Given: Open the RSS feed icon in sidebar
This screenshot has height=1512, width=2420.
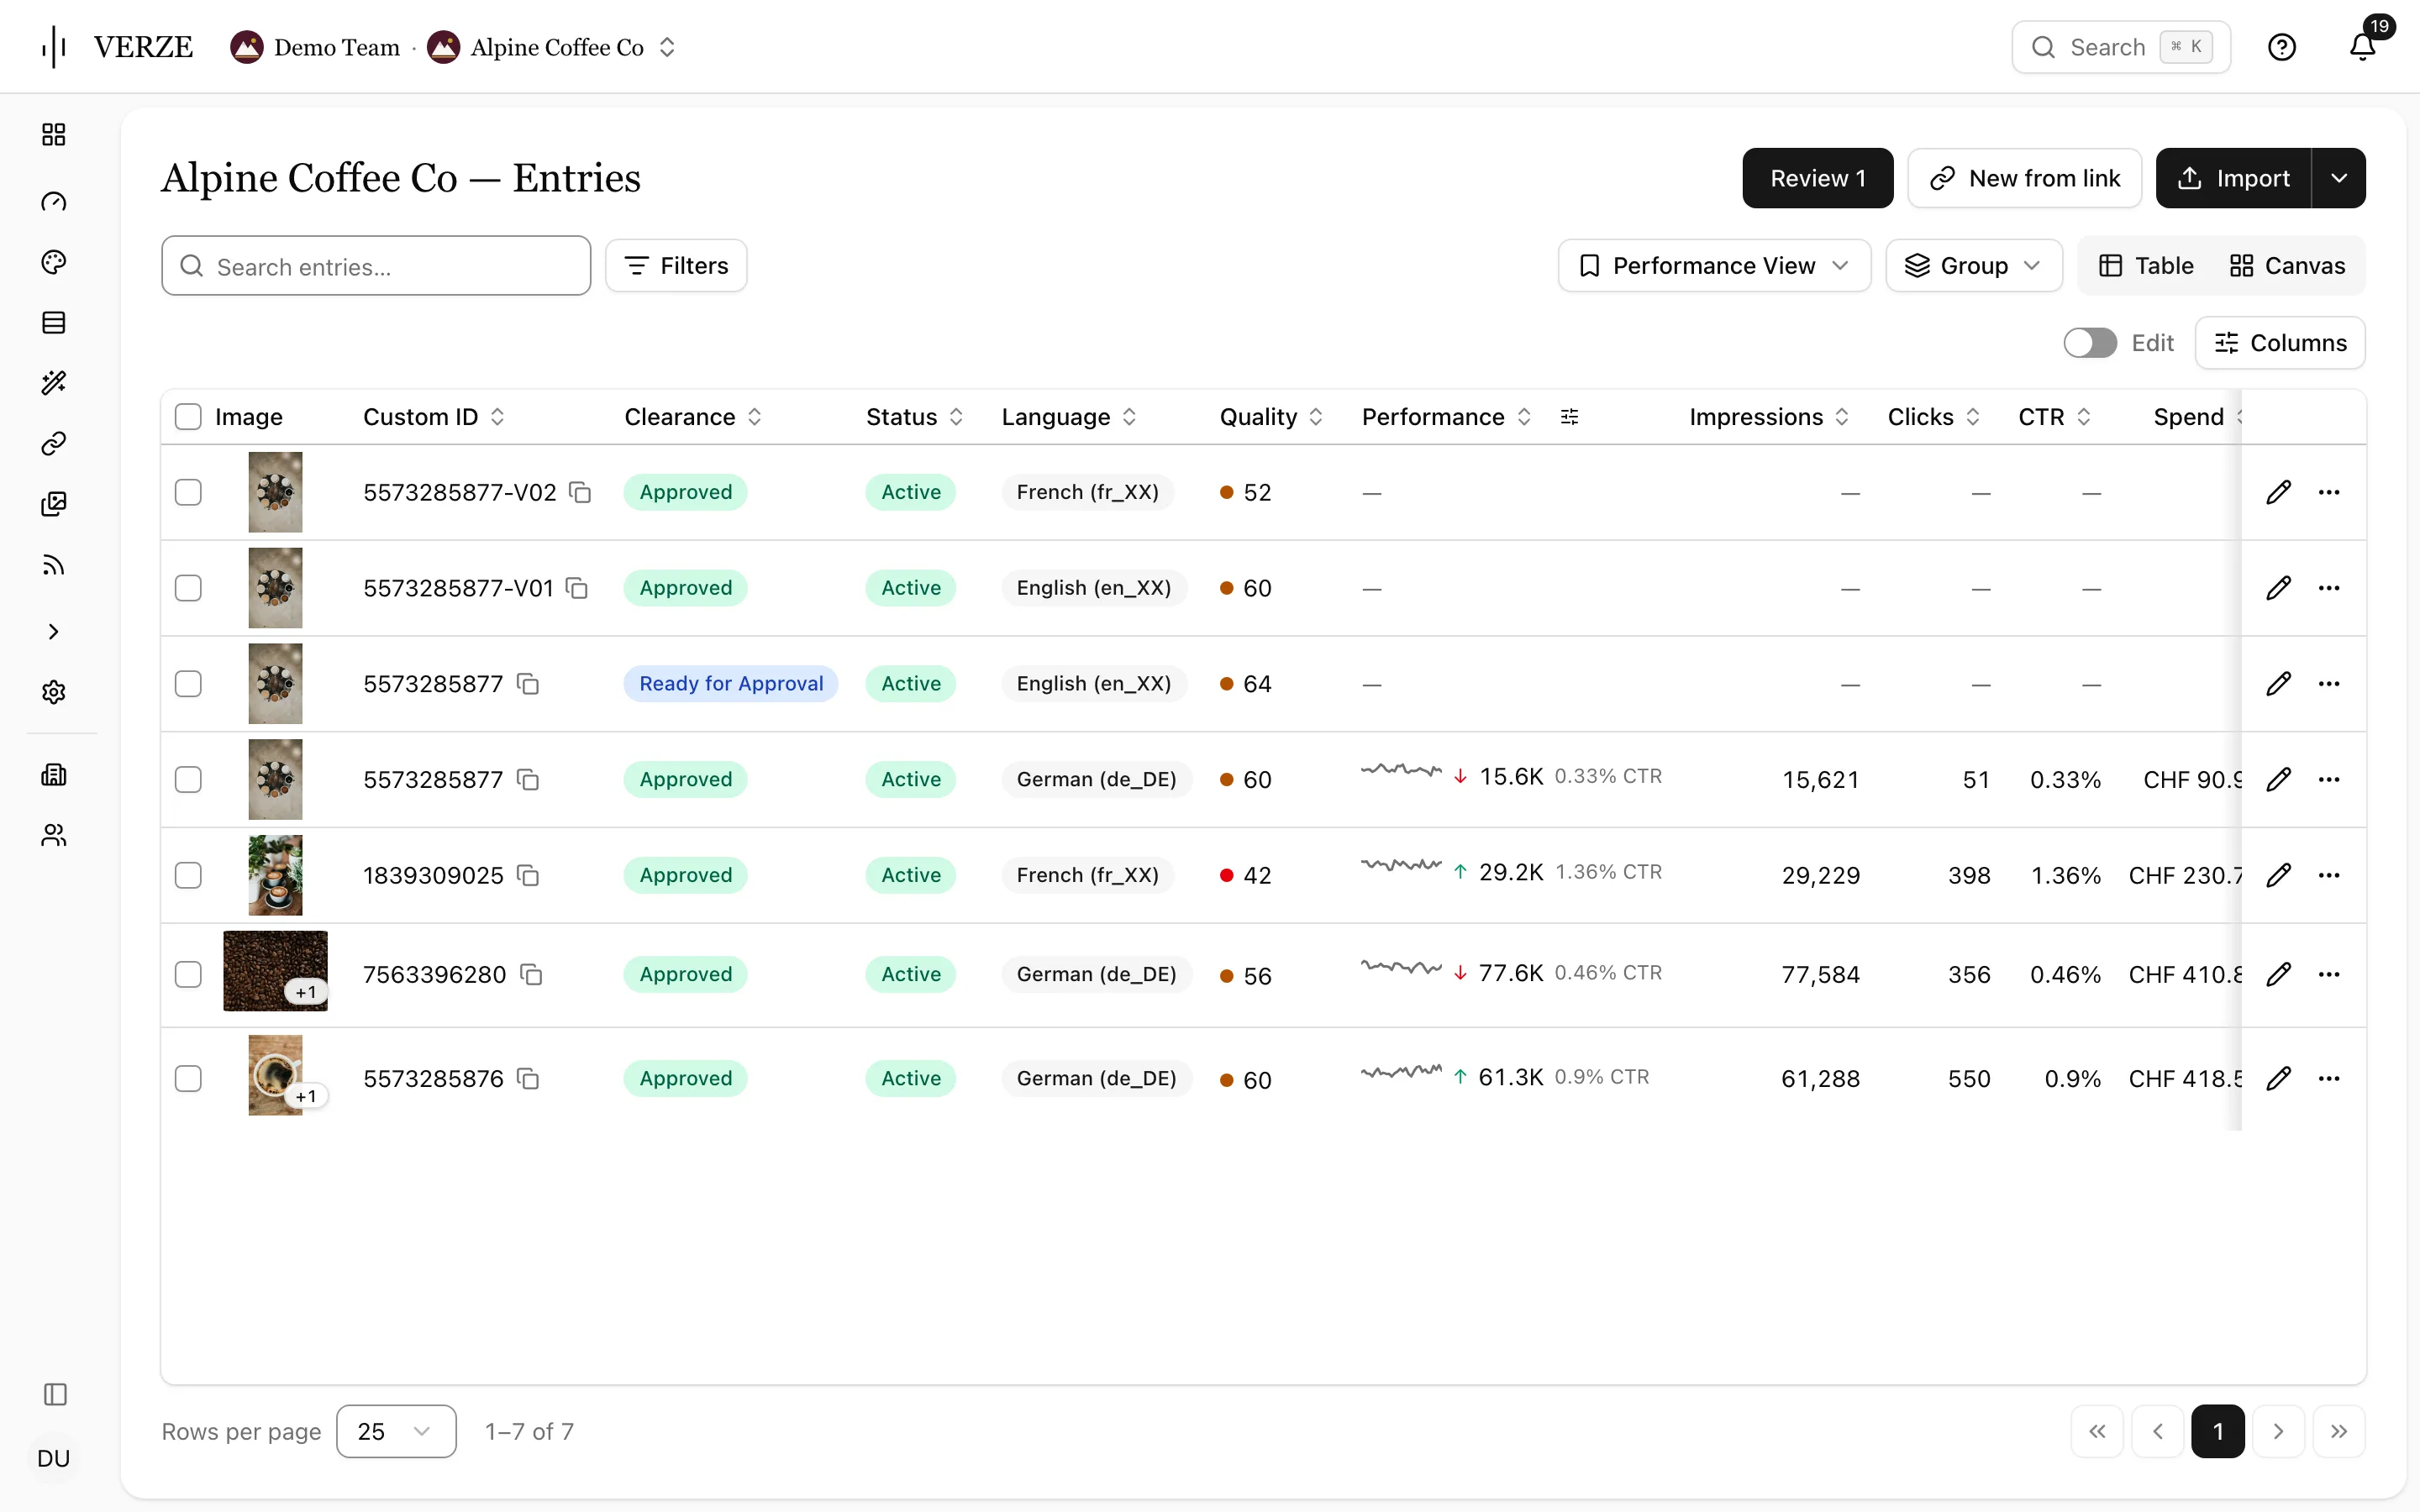Looking at the screenshot, I should (54, 566).
